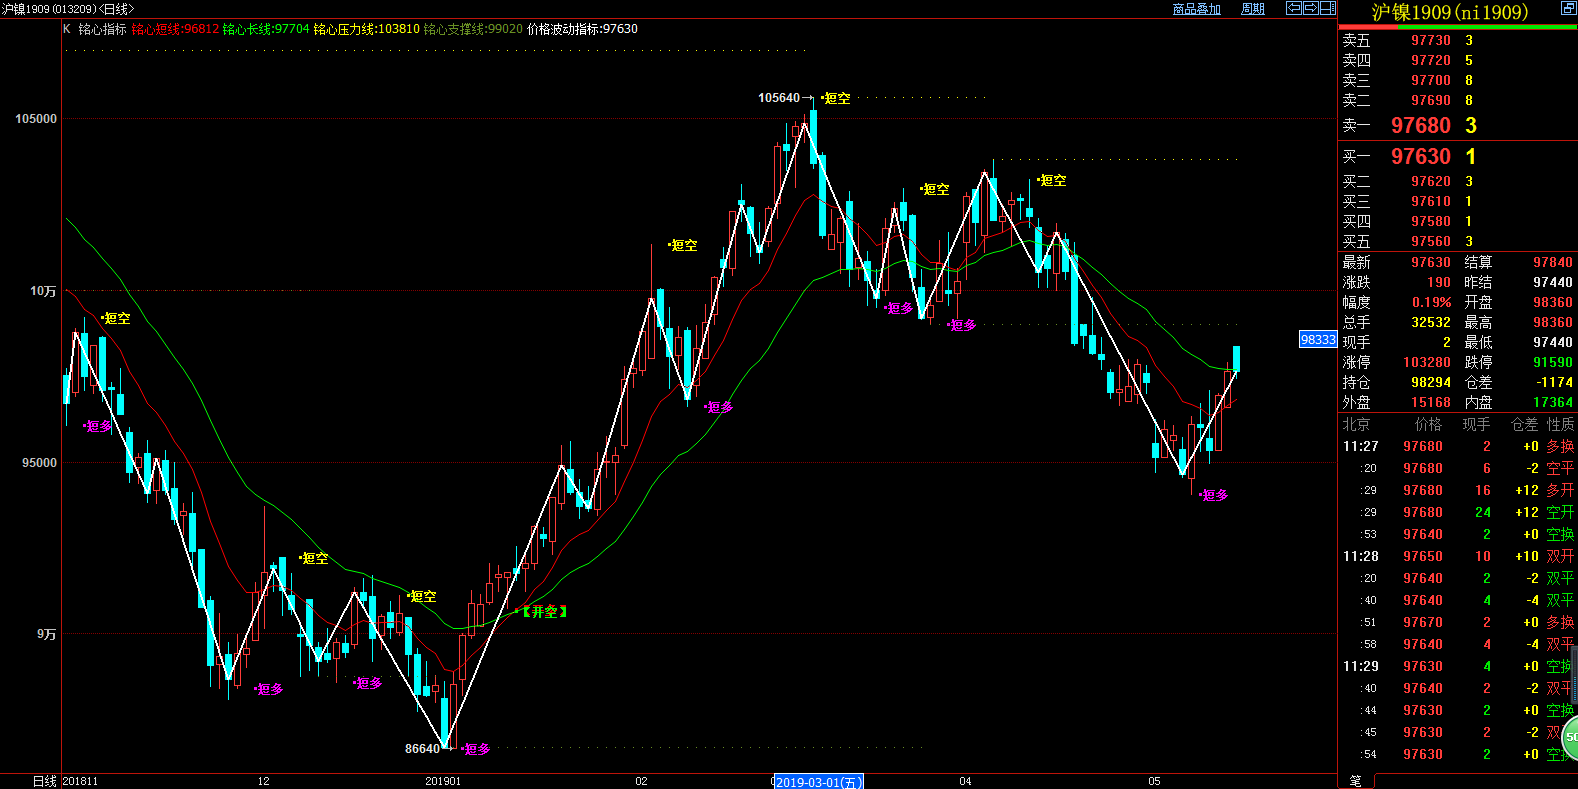This screenshot has width=1578, height=789.
Task: Select the 笔 tab below the trade list
Action: [1356, 781]
